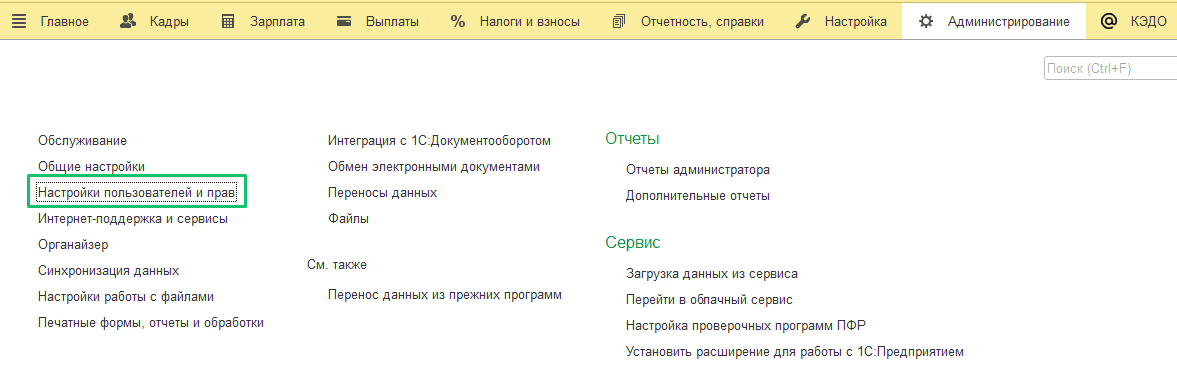Viewport: 1177px width, 369px height.
Task: Select the Администрирование tab
Action: pos(994,22)
